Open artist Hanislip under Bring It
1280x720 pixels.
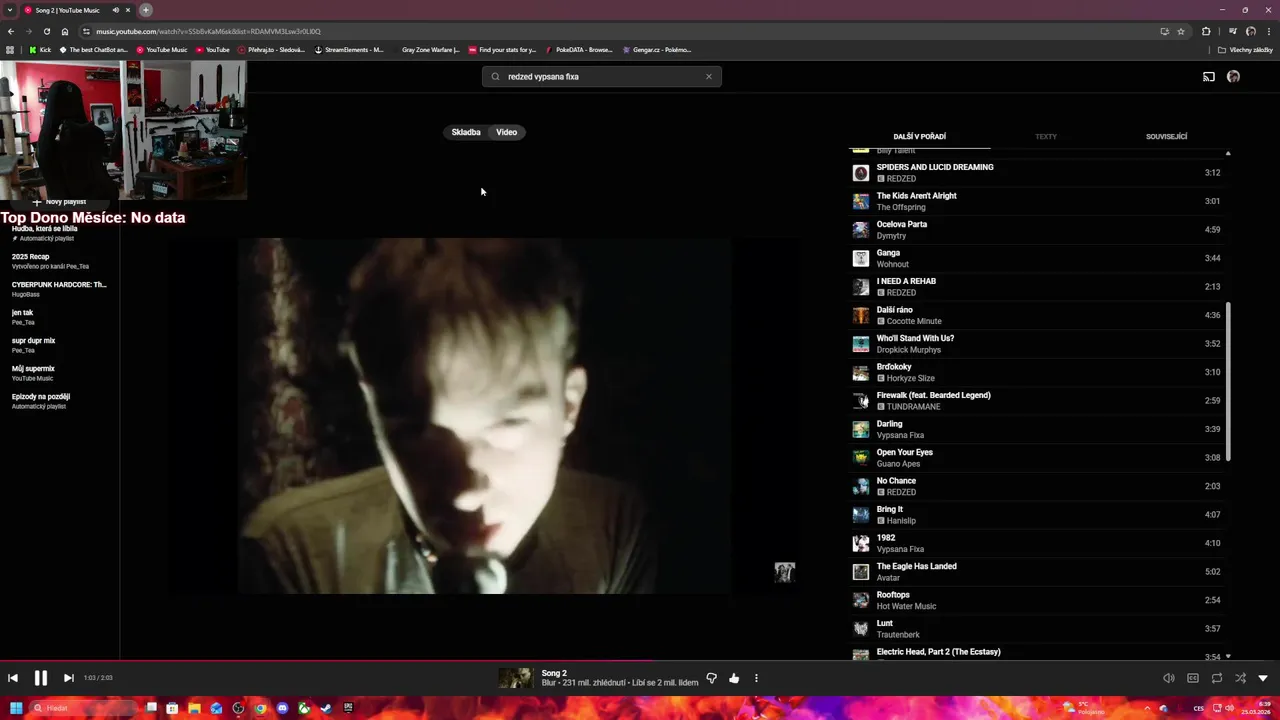(901, 521)
